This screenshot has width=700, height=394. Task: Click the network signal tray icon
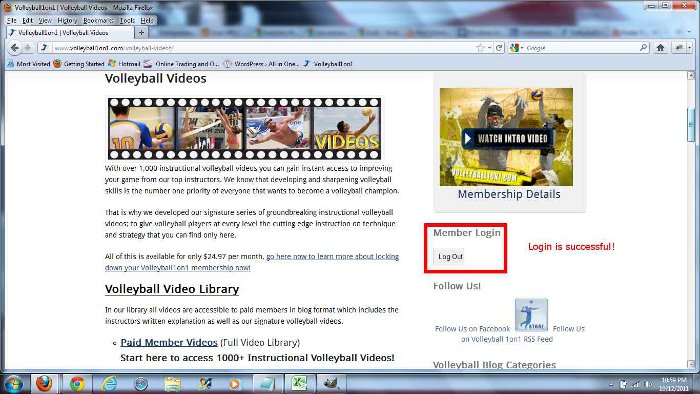[636, 384]
